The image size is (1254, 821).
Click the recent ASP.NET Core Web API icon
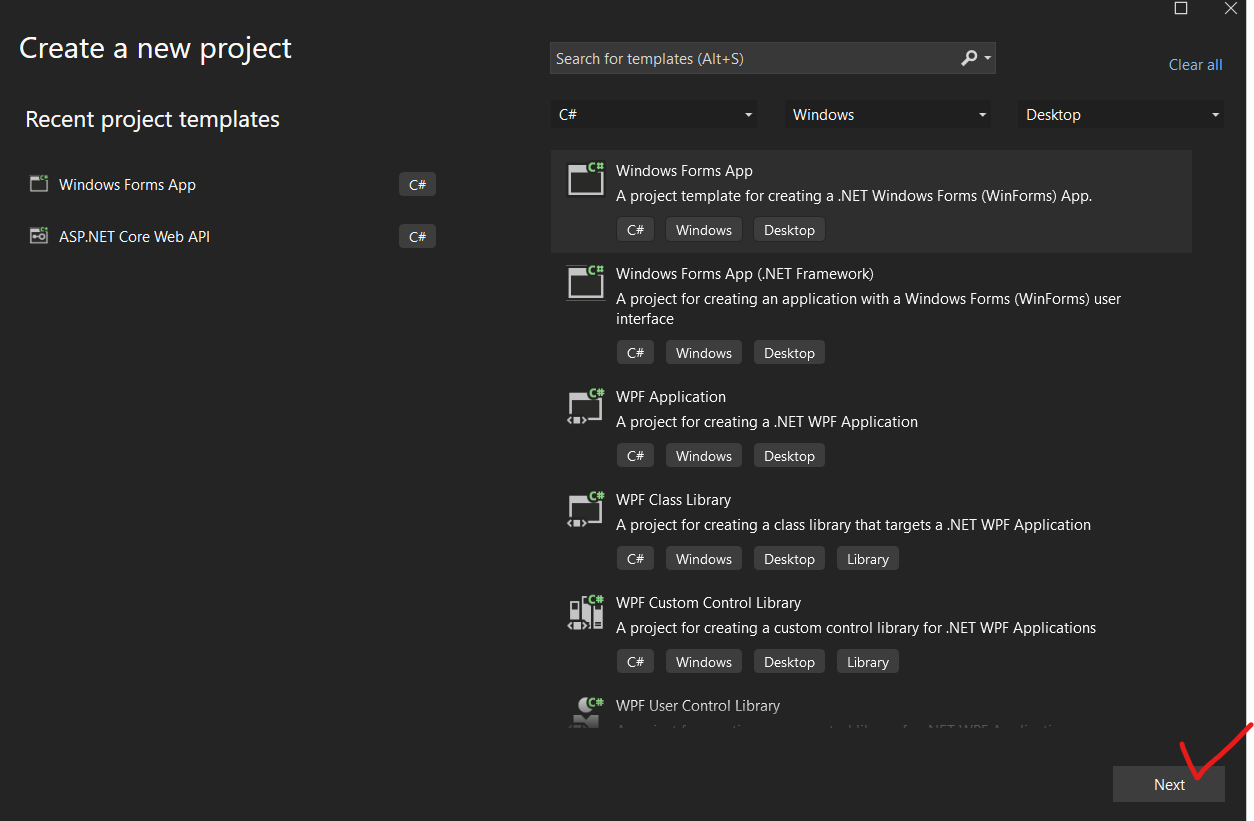[x=39, y=236]
